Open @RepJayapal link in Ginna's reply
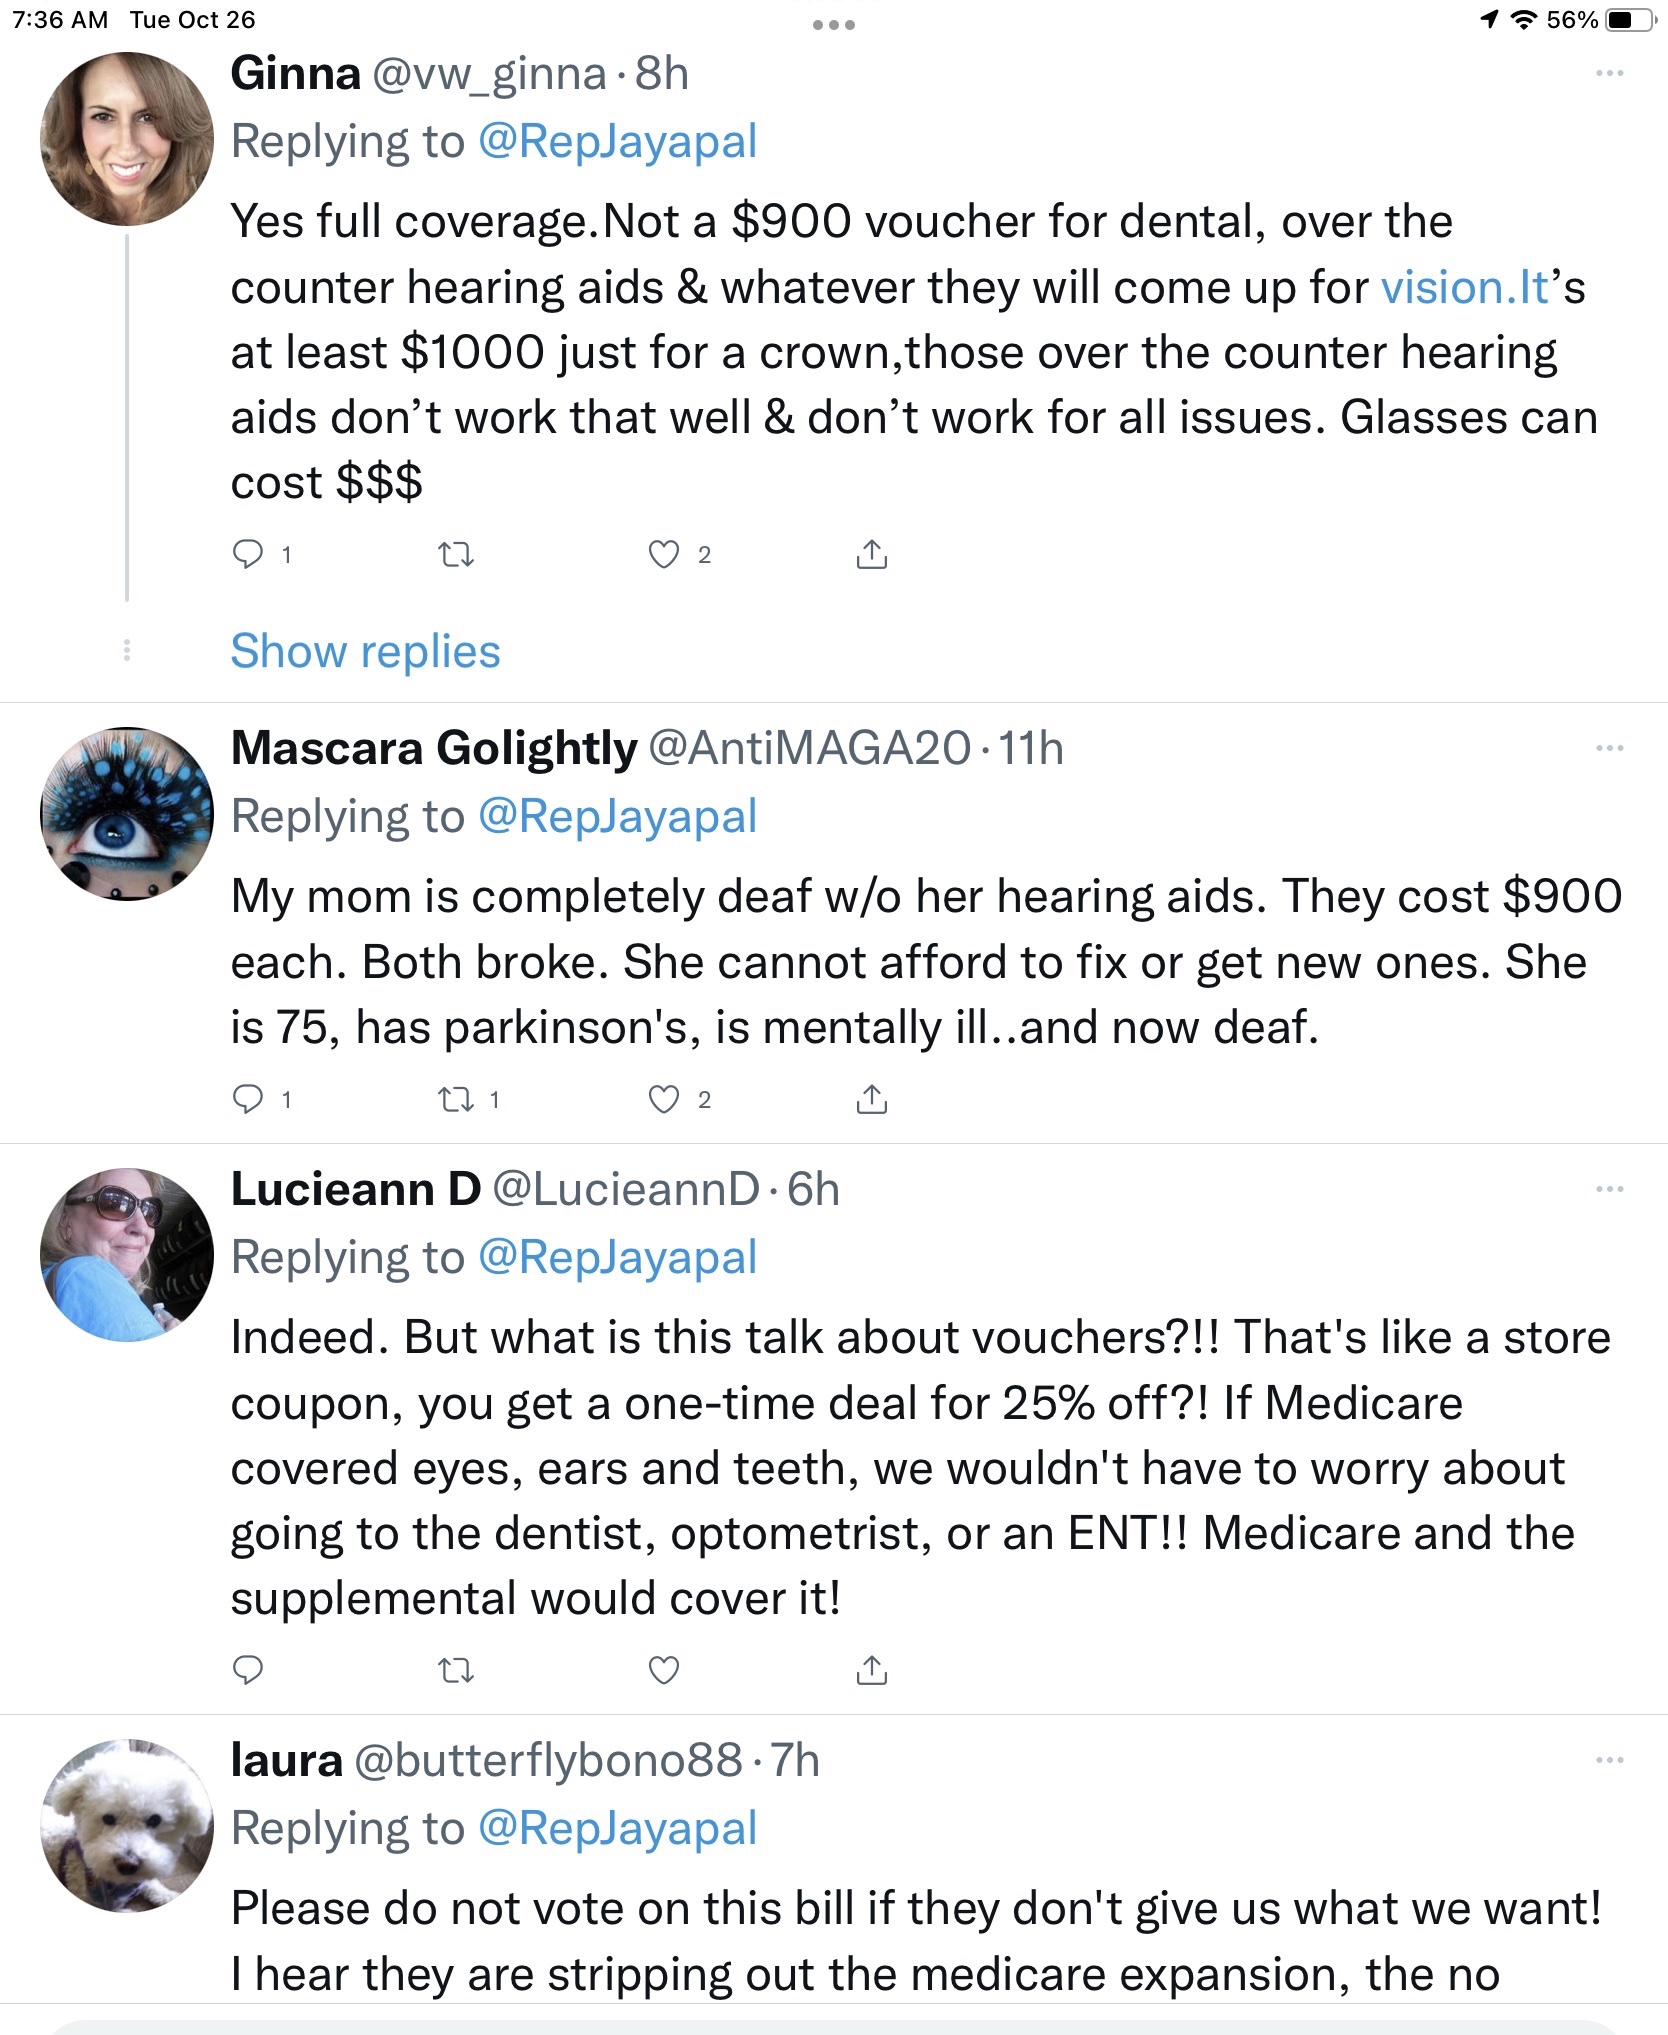This screenshot has width=1668, height=2035. click(x=617, y=141)
